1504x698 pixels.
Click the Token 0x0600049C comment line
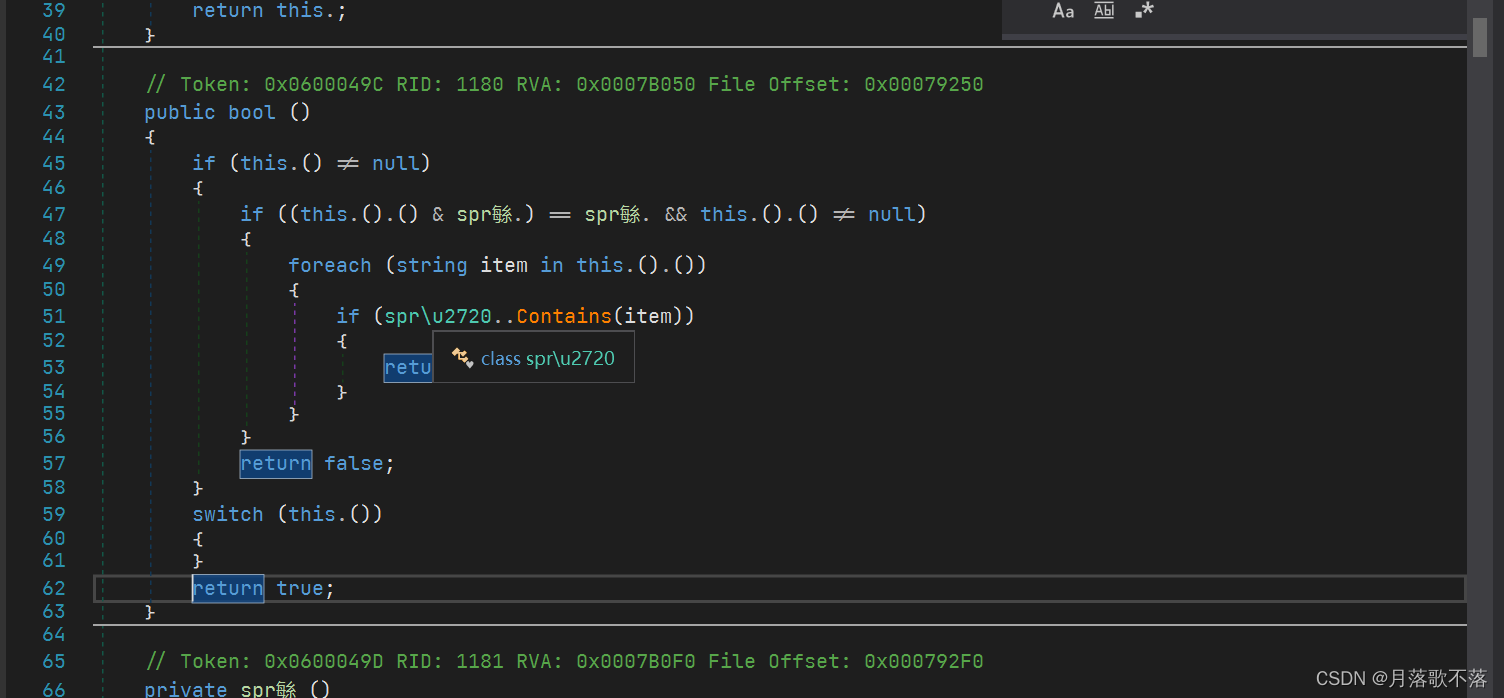564,85
